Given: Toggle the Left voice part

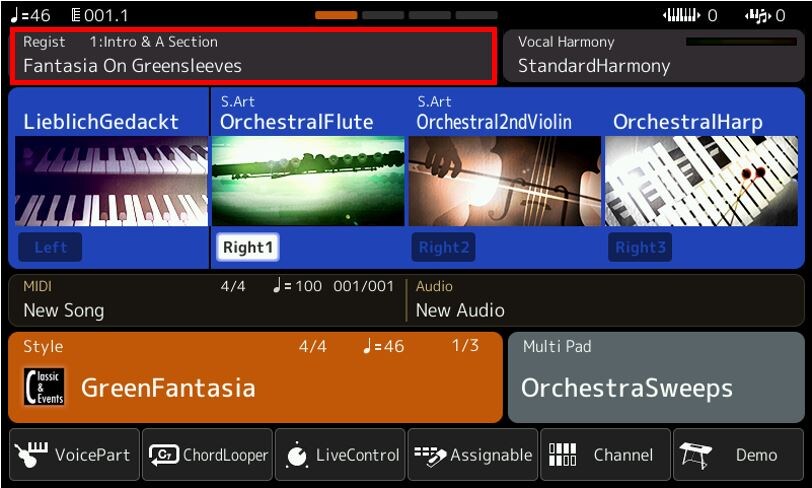Looking at the screenshot, I should tap(50, 247).
